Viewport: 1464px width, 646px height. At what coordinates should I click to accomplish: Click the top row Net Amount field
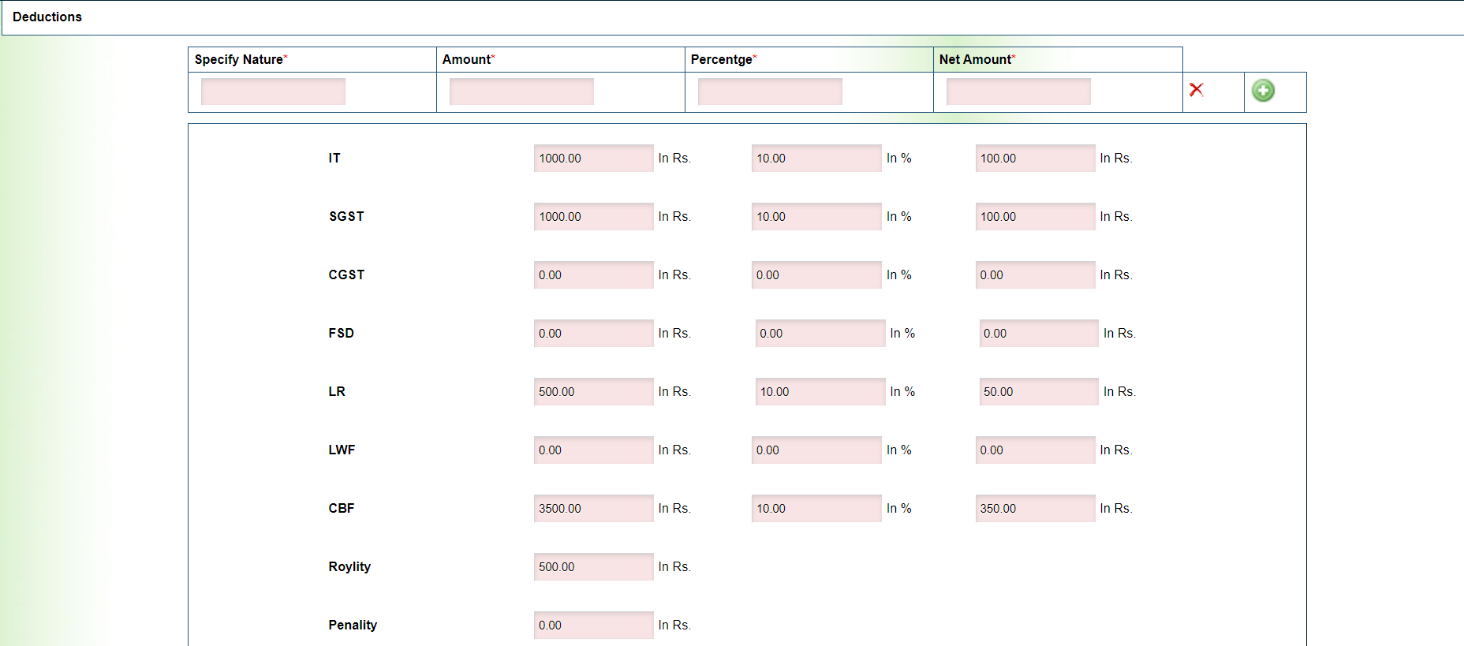click(x=1018, y=92)
